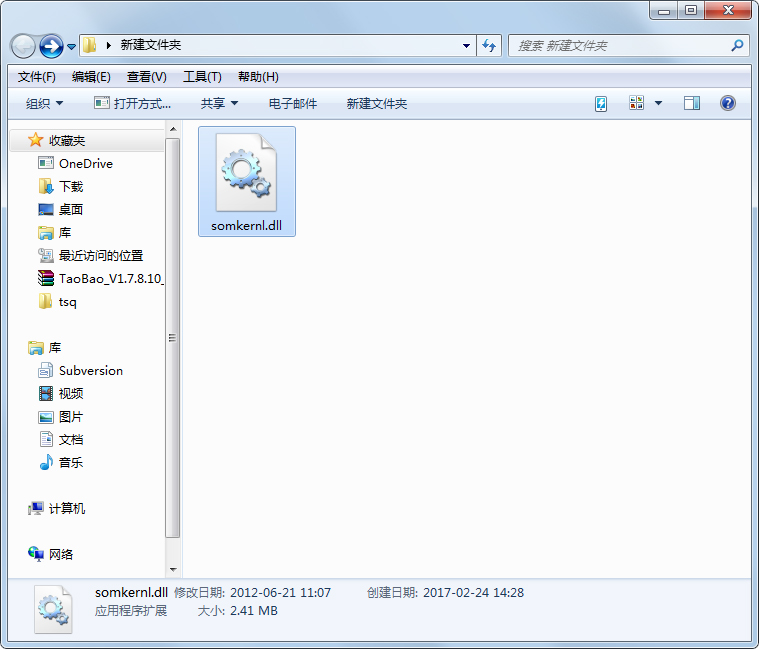This screenshot has height=649, width=759.
Task: Click the 计算机 computer icon
Action: pyautogui.click(x=35, y=509)
